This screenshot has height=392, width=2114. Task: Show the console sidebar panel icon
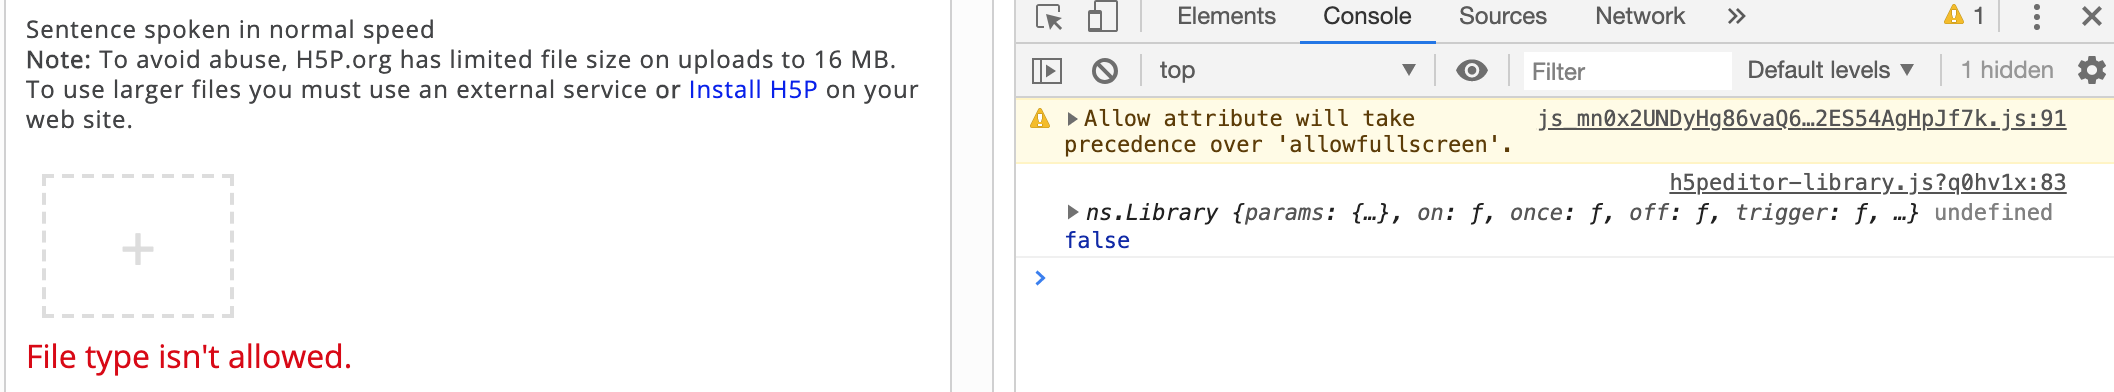point(1046,70)
